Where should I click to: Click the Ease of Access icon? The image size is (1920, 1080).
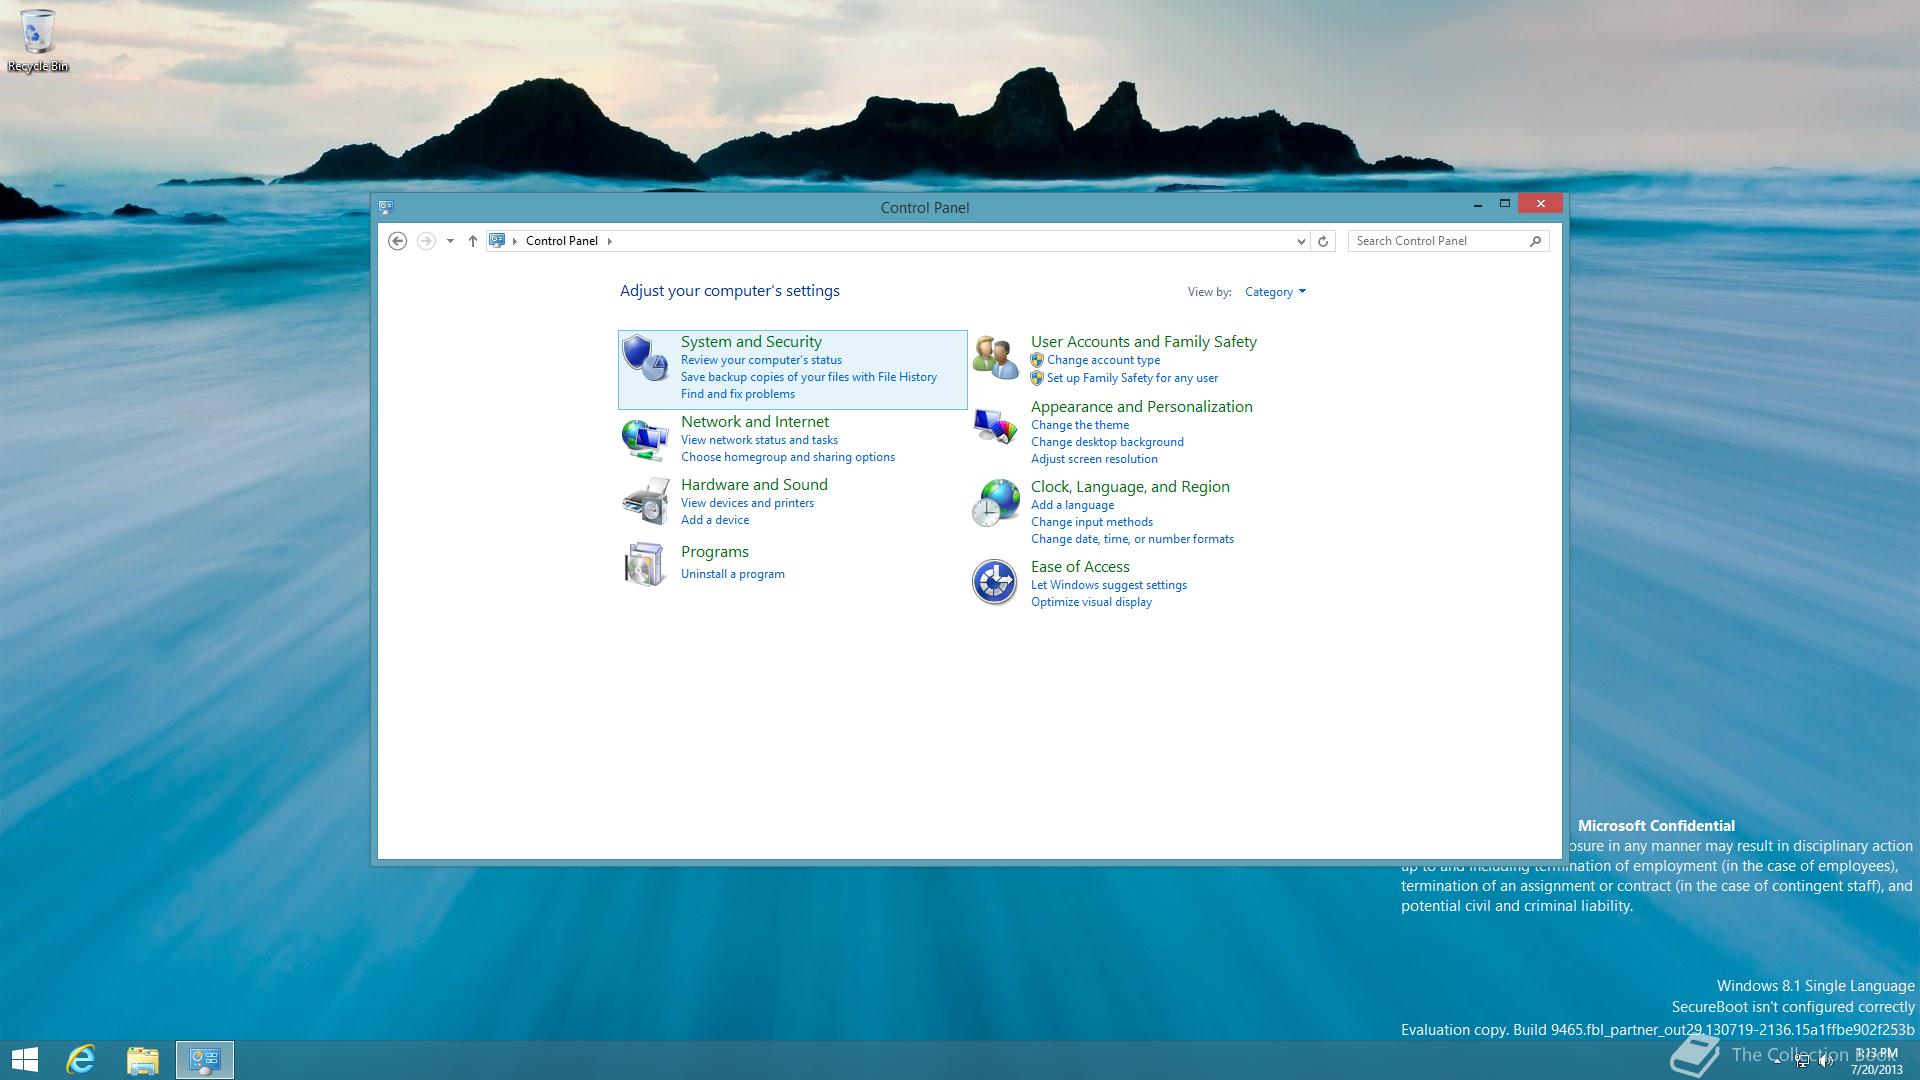pyautogui.click(x=995, y=582)
